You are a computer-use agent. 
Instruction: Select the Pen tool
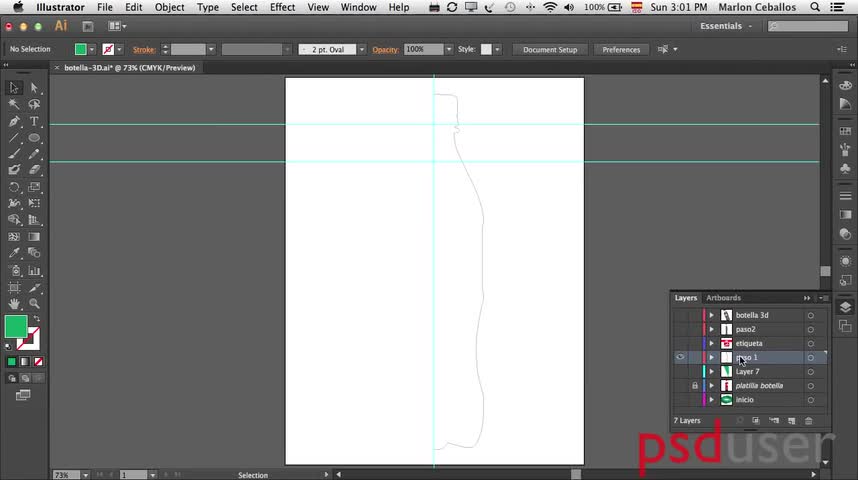pyautogui.click(x=14, y=121)
